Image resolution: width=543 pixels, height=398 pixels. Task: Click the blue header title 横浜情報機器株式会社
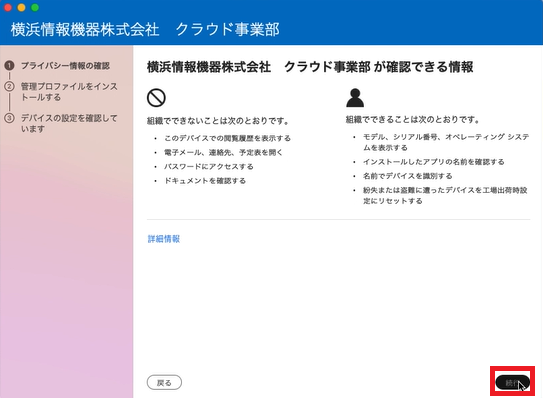coord(85,29)
